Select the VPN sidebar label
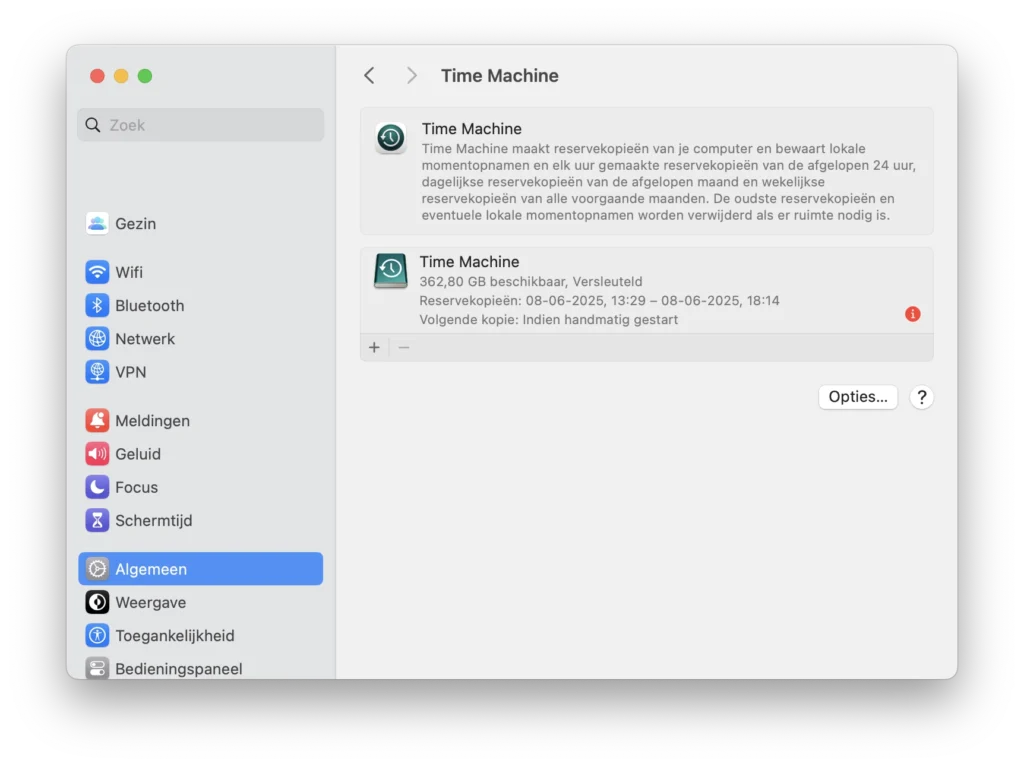Image resolution: width=1024 pixels, height=767 pixels. 131,372
